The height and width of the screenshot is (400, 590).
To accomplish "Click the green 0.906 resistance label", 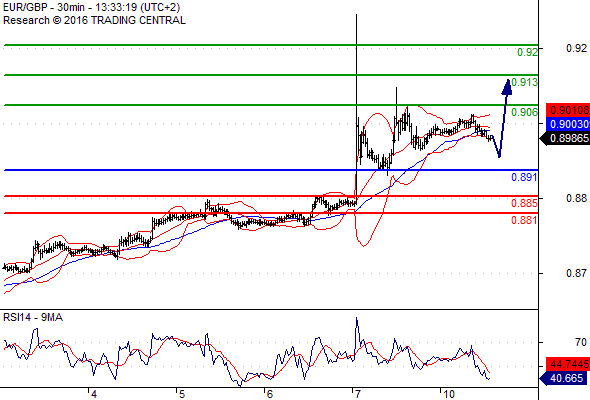I will coord(524,112).
